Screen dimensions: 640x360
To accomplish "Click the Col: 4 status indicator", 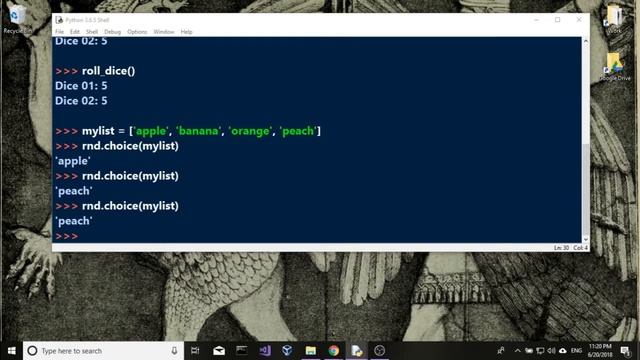I will pyautogui.click(x=580, y=248).
